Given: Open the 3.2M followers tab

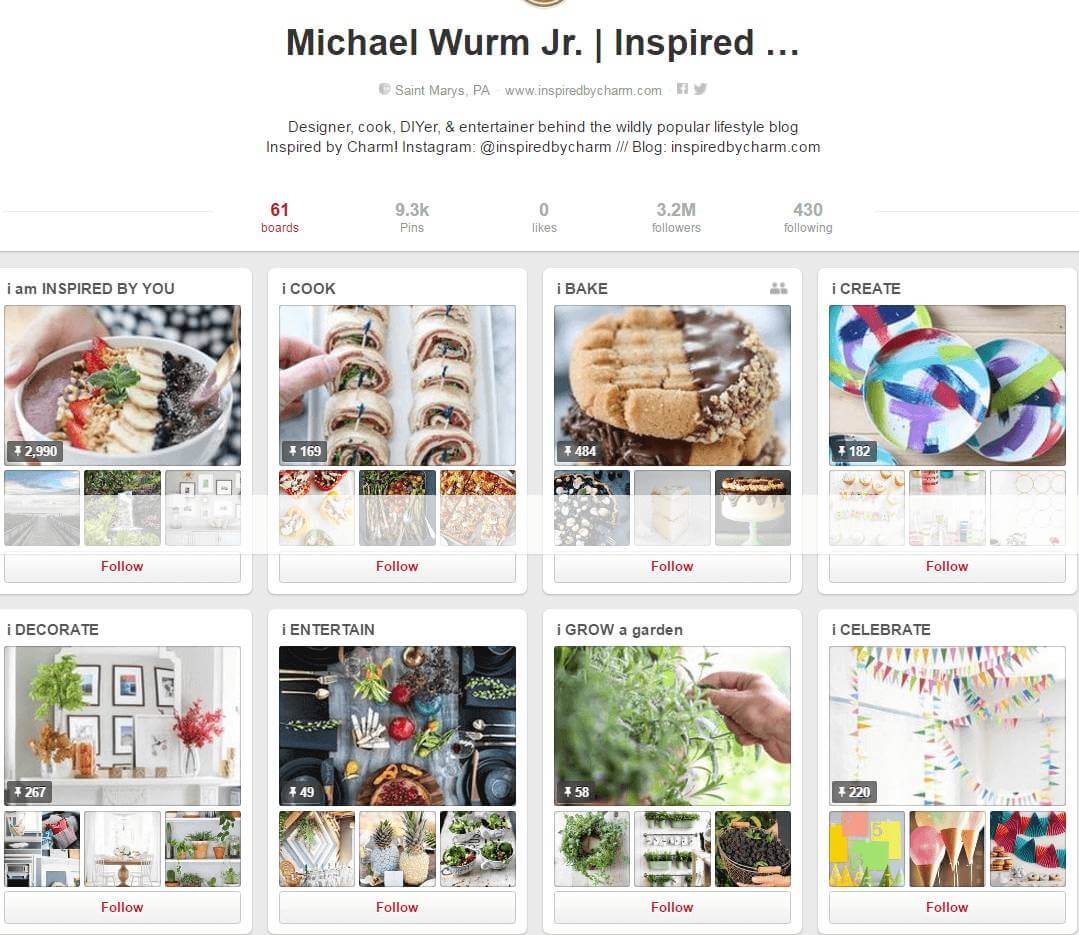Looking at the screenshot, I should pyautogui.click(x=676, y=217).
